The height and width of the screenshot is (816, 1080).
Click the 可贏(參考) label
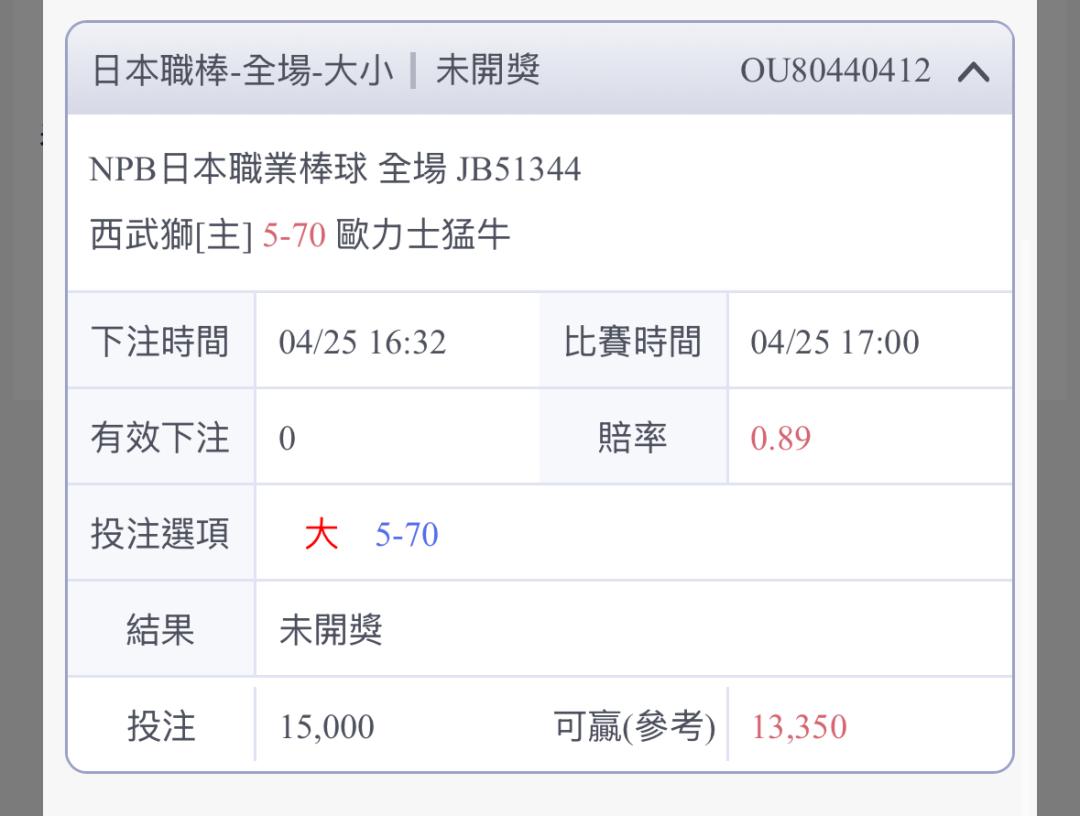tap(634, 727)
